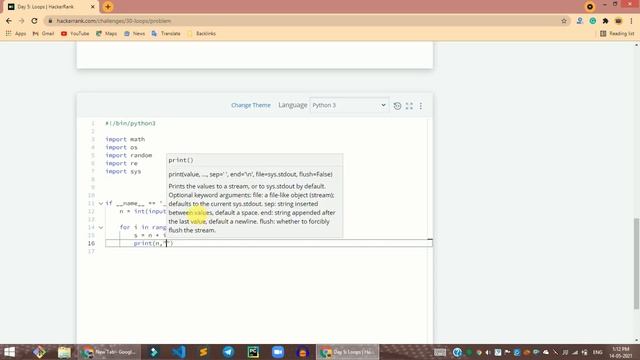Open Sublime Text from the taskbar
This screenshot has height=360, width=640.
(x=203, y=352)
